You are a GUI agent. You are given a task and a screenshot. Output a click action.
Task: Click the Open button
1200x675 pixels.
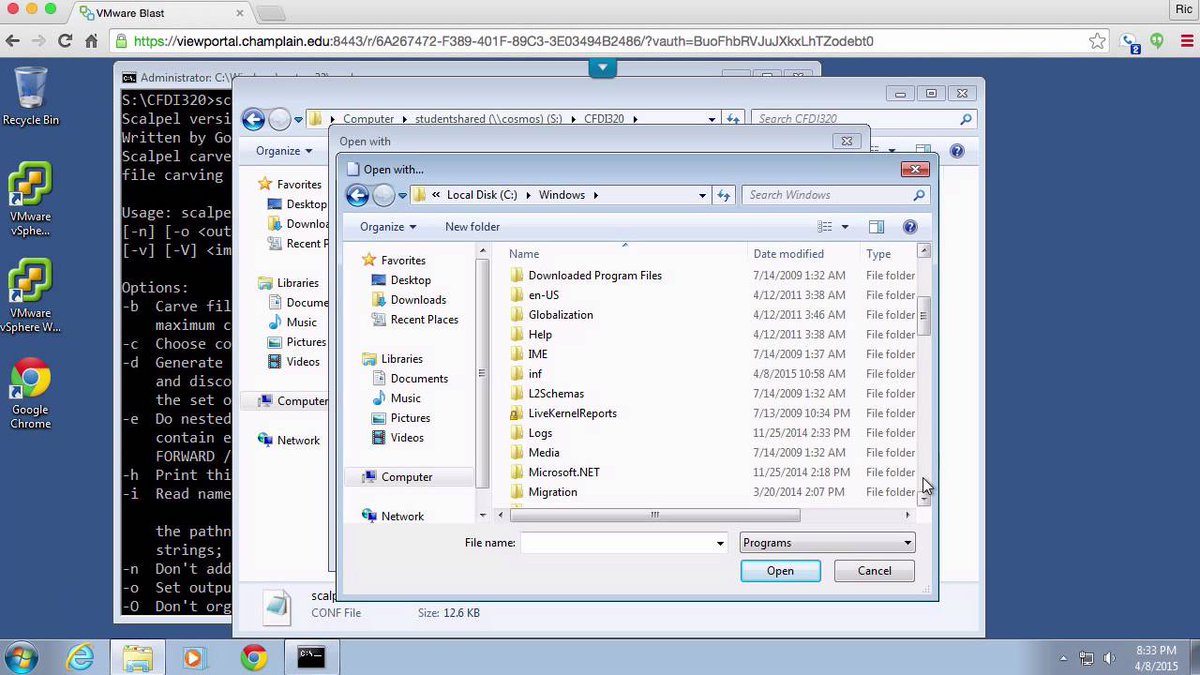coord(780,571)
